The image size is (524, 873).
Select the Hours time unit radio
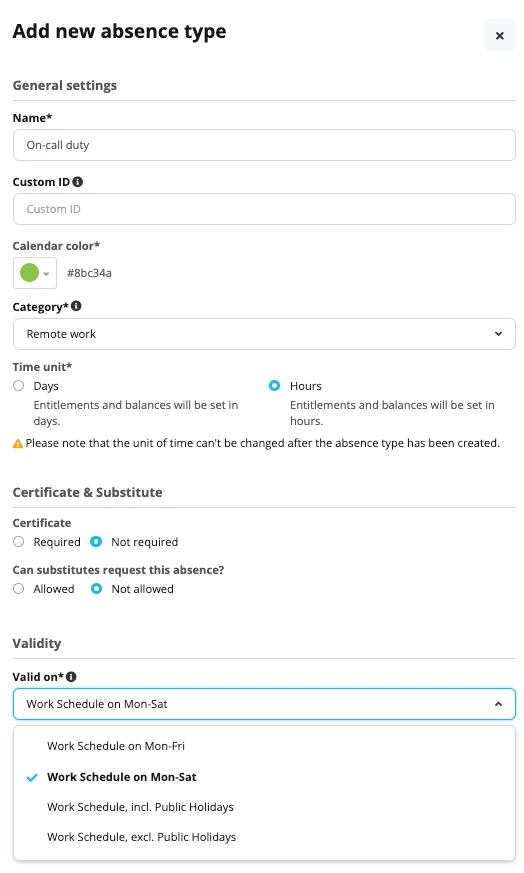275,385
